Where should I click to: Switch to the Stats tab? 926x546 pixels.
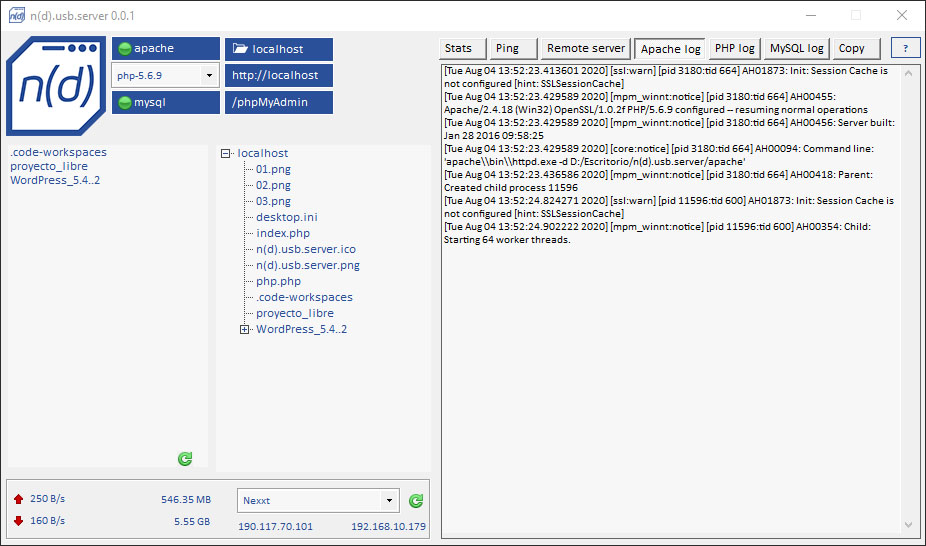(462, 48)
